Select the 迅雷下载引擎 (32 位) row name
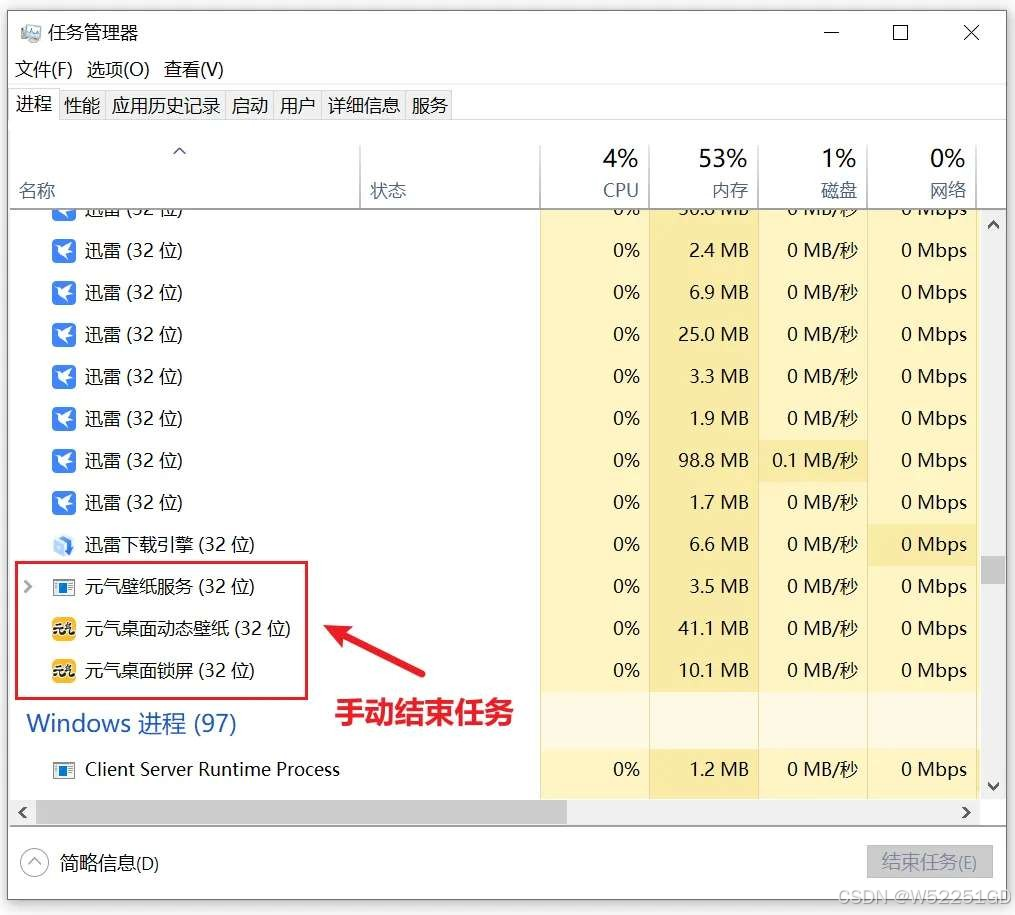 (170, 545)
